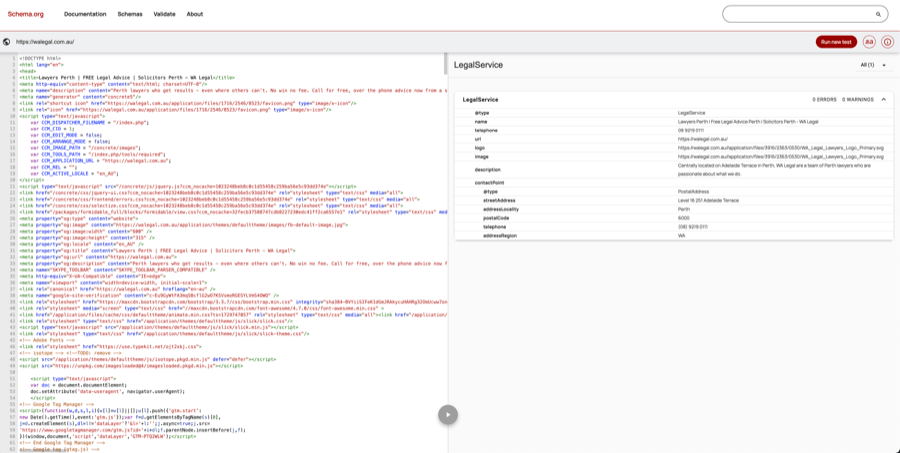Click the gray play button to run code
The height and width of the screenshot is (453, 900).
pos(448,414)
